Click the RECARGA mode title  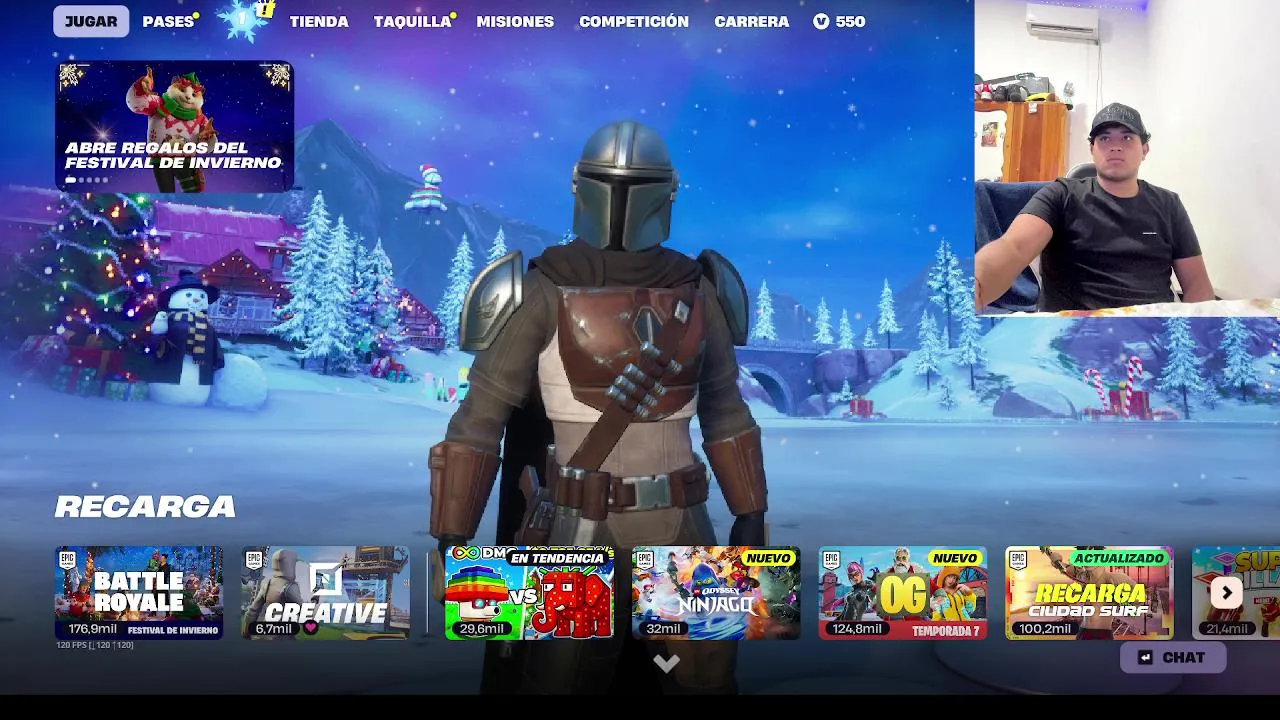145,507
